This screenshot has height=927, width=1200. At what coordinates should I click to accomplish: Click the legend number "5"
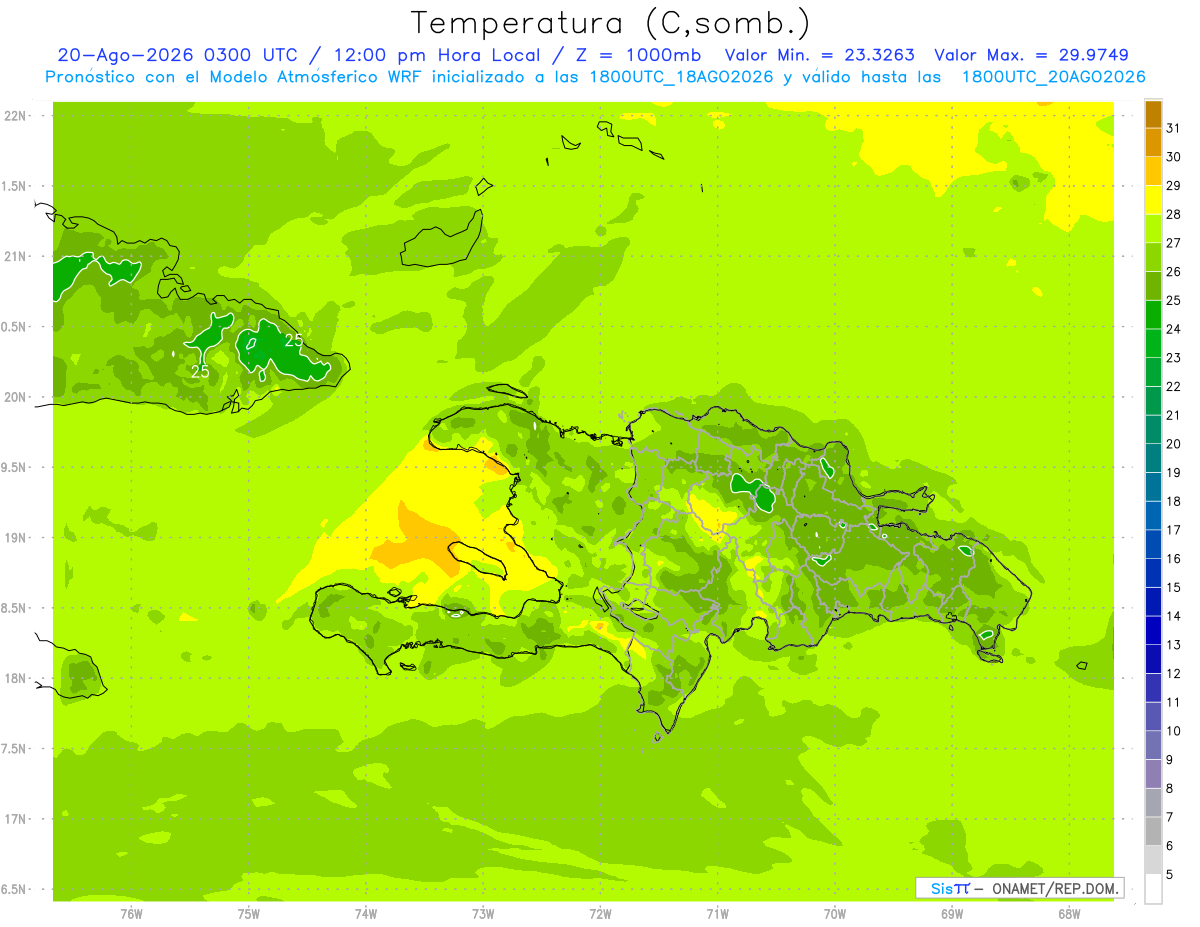(x=1170, y=874)
